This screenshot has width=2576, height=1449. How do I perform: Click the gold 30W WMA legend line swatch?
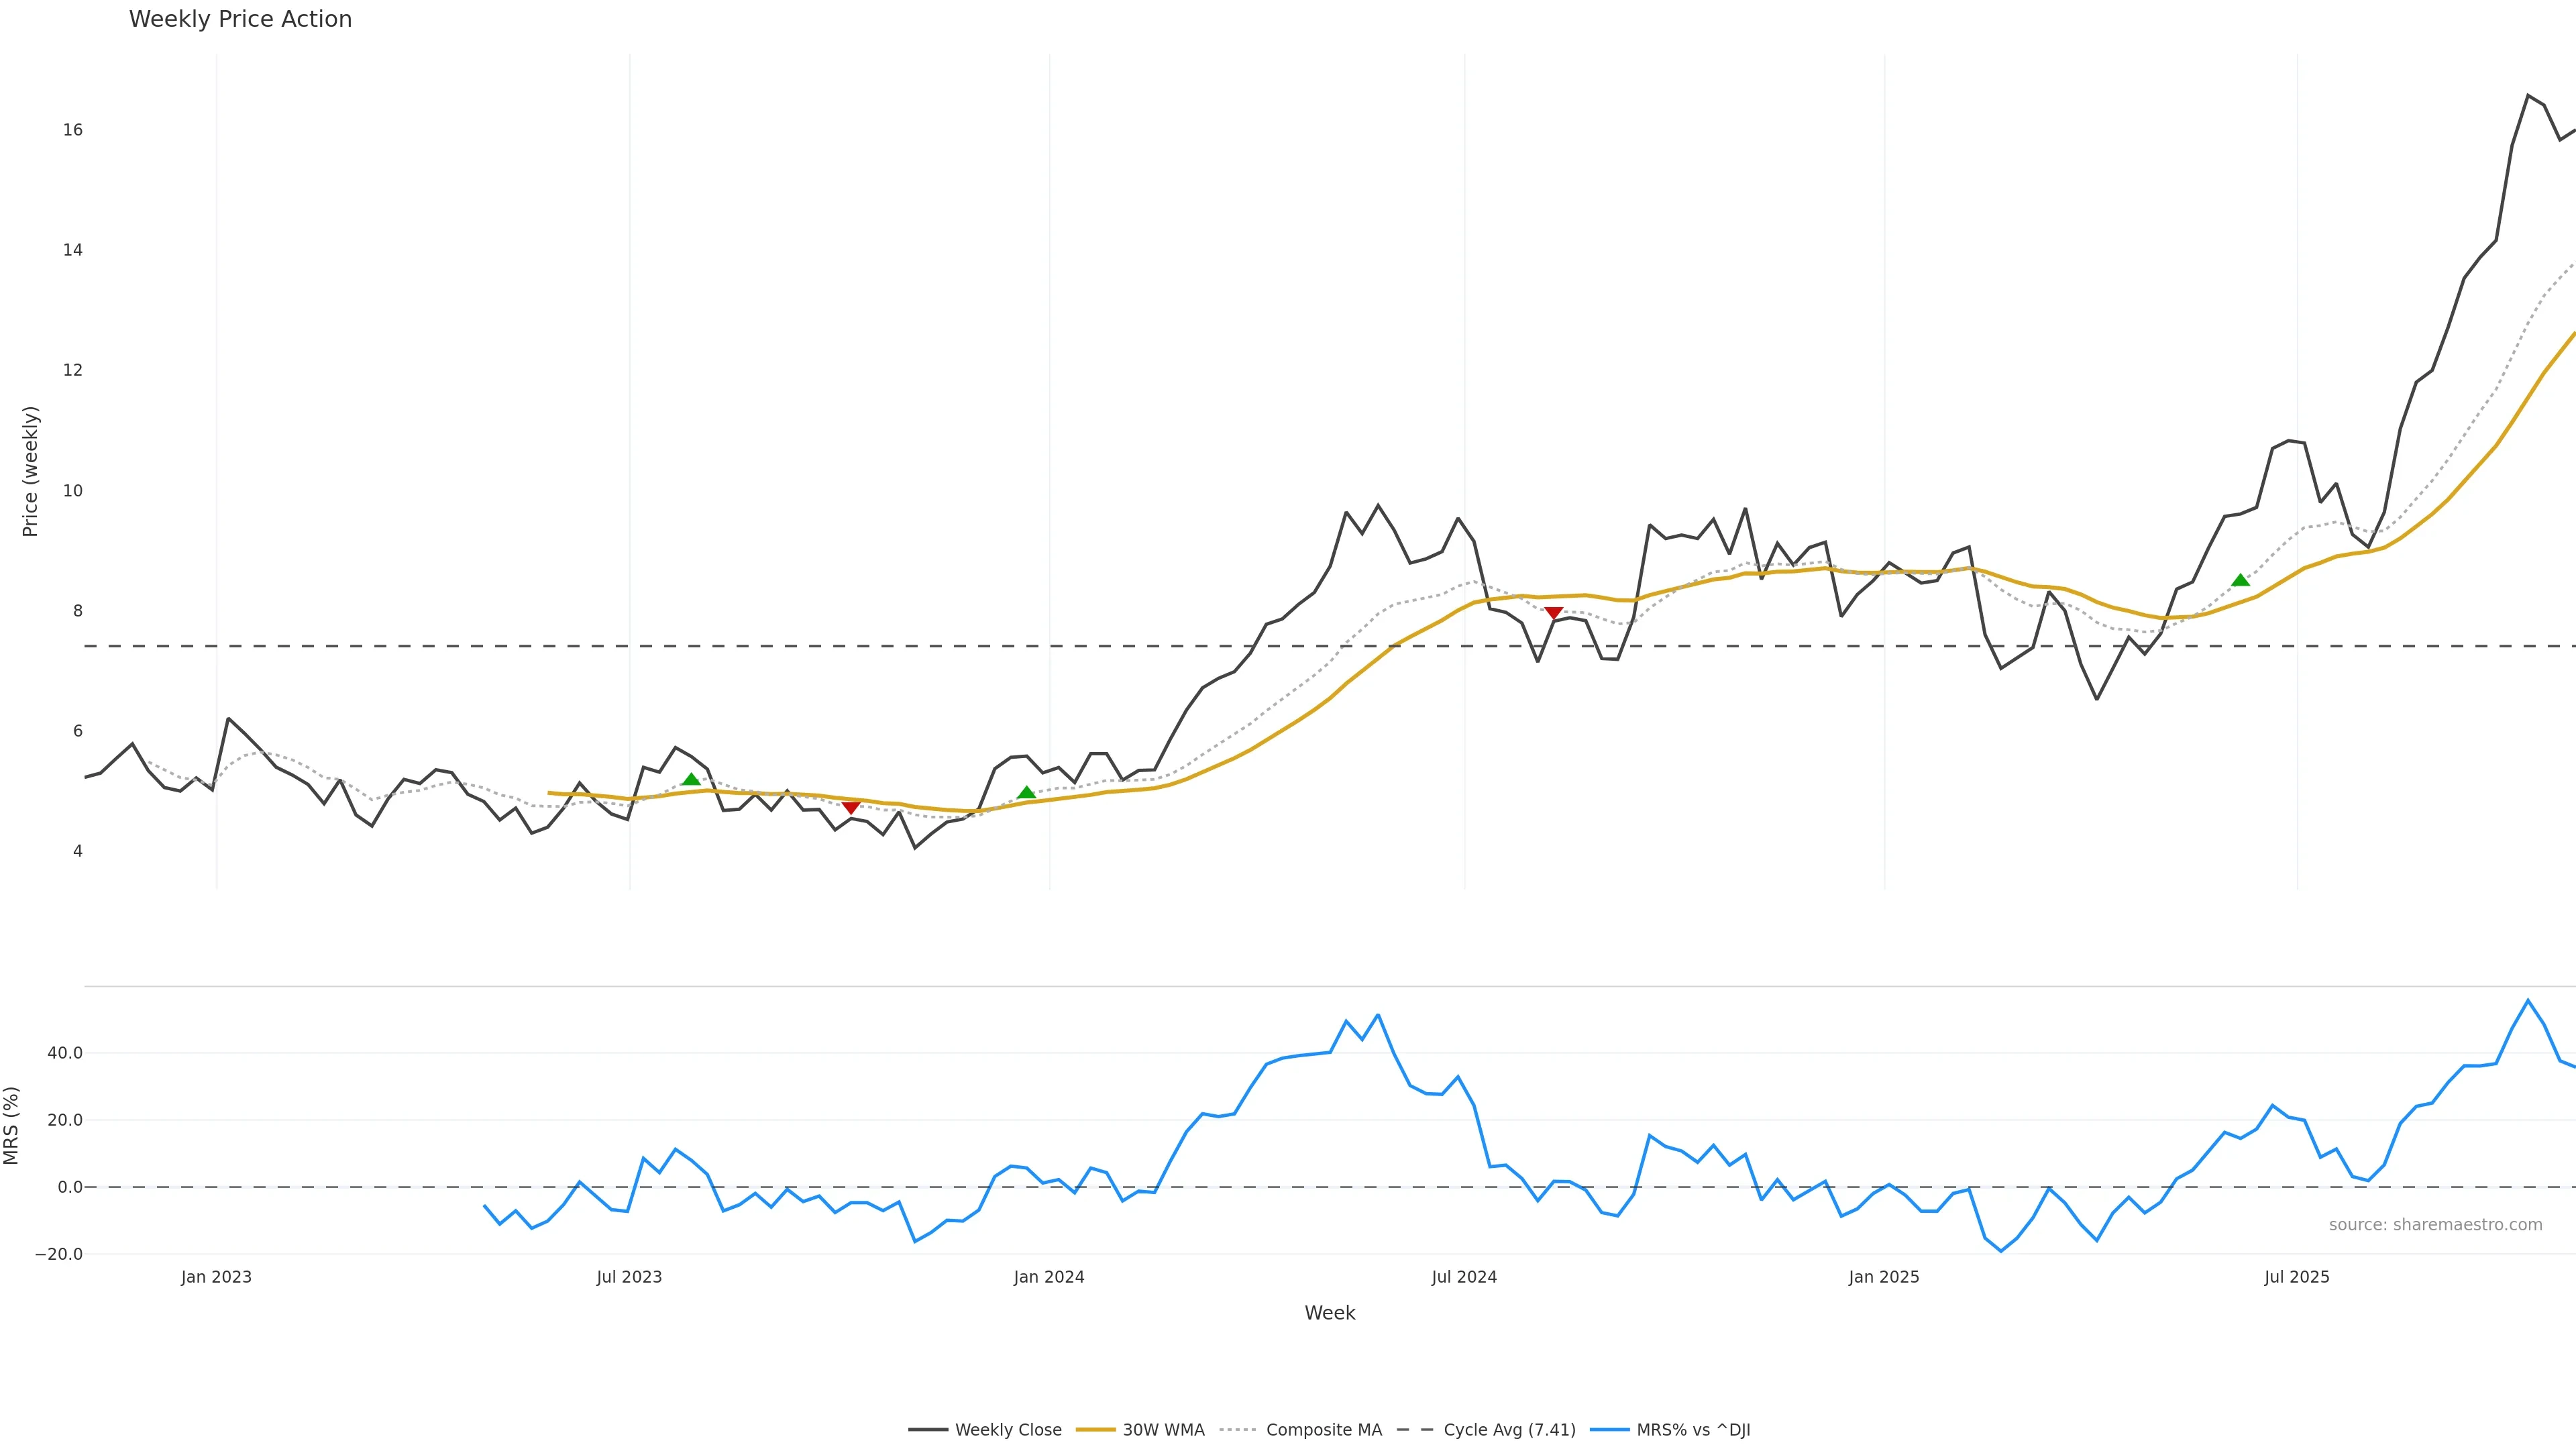[1095, 1430]
